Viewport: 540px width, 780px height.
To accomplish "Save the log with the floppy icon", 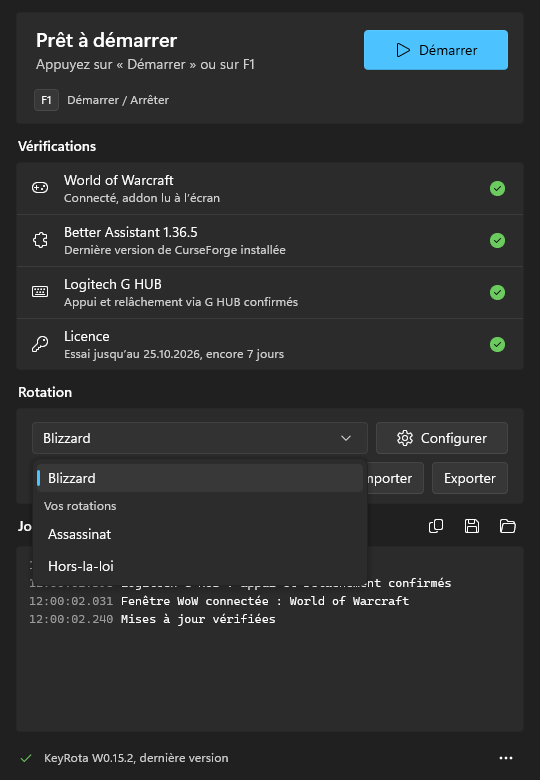I will (472, 526).
